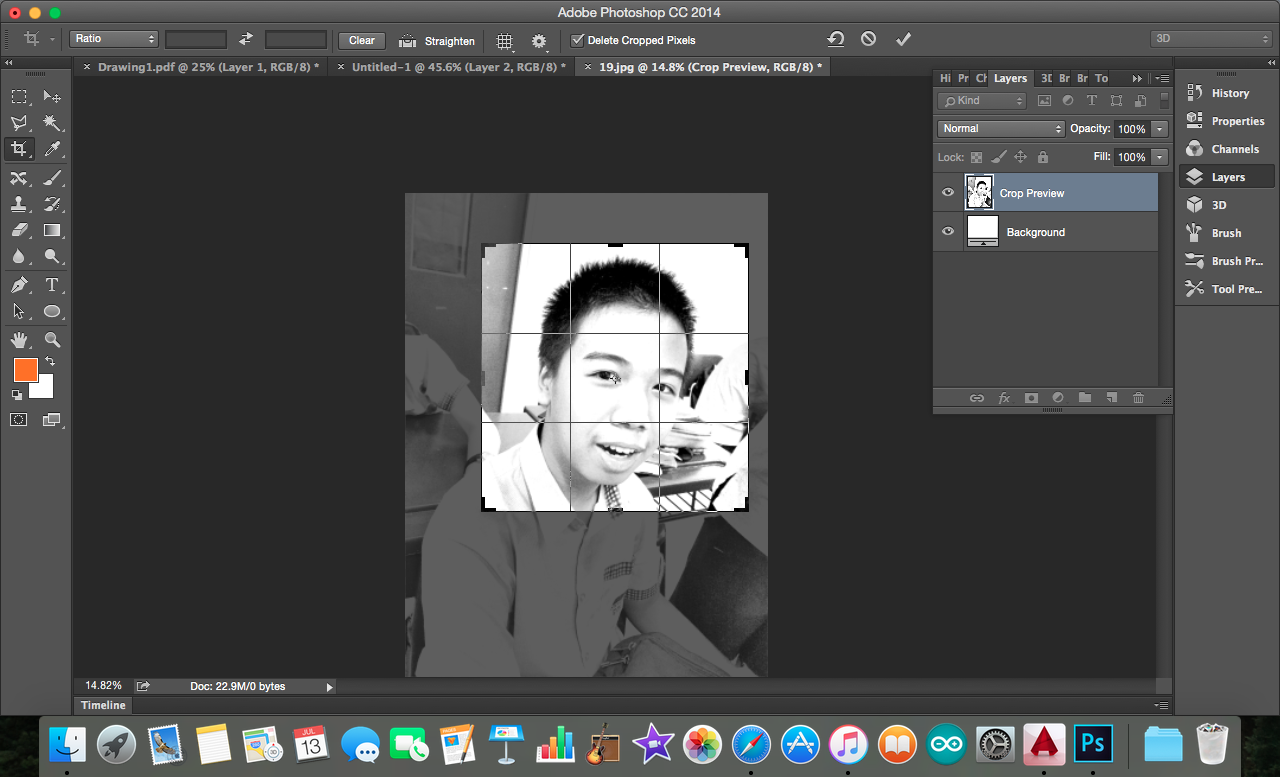
Task: Open additional crop settings gear
Action: point(539,41)
